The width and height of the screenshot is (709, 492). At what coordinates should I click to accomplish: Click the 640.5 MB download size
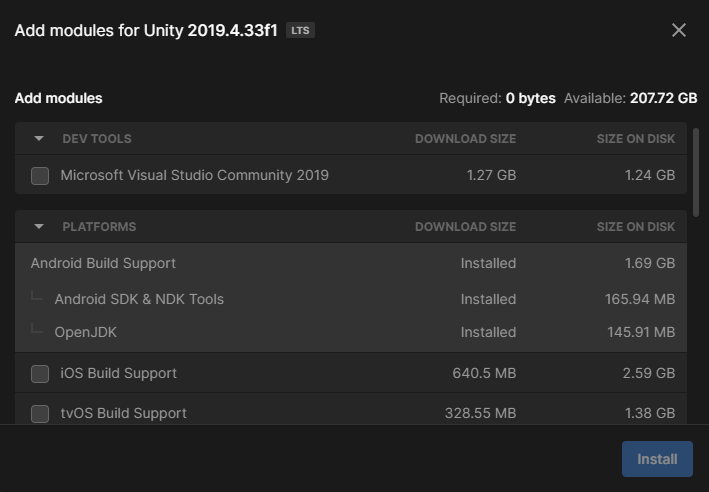click(x=484, y=373)
